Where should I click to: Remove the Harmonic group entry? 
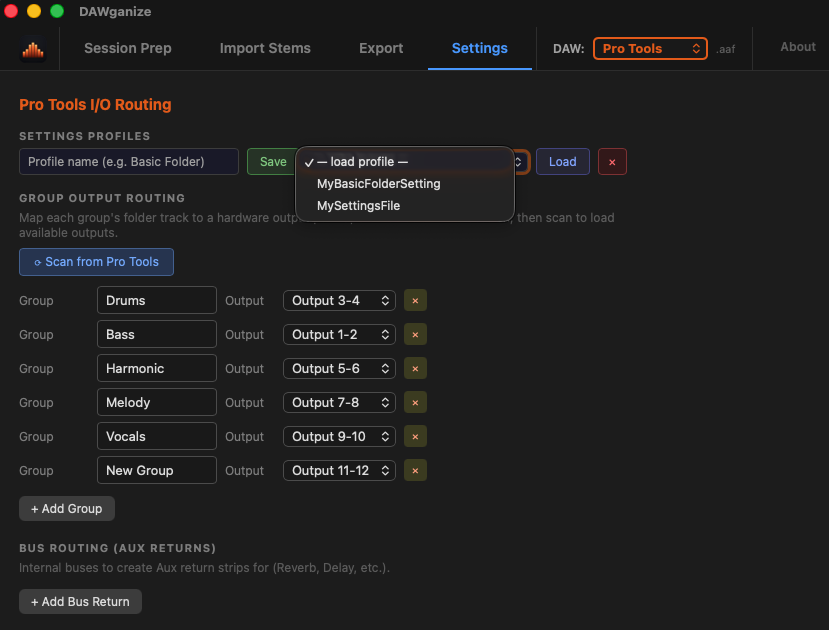pos(415,368)
